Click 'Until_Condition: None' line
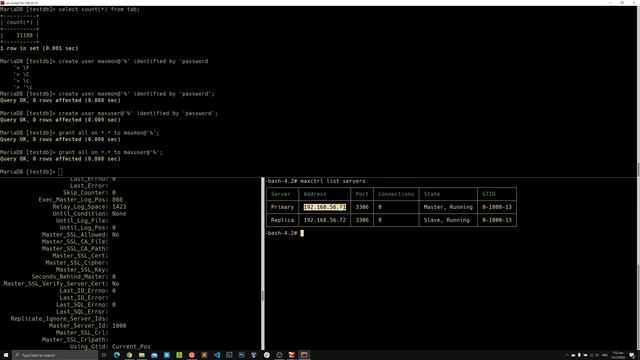This screenshot has height=360, width=640. click(x=89, y=213)
